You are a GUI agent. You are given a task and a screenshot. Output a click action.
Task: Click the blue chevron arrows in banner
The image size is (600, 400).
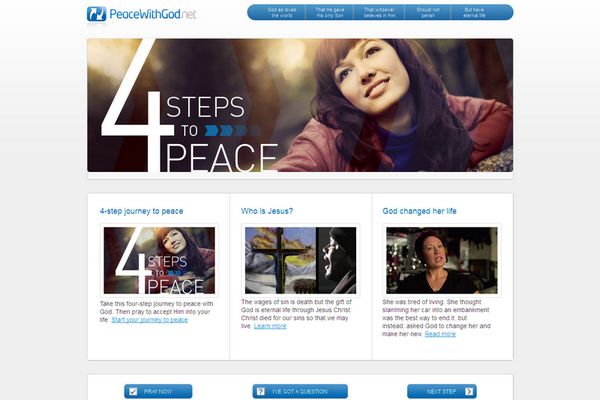(232, 131)
